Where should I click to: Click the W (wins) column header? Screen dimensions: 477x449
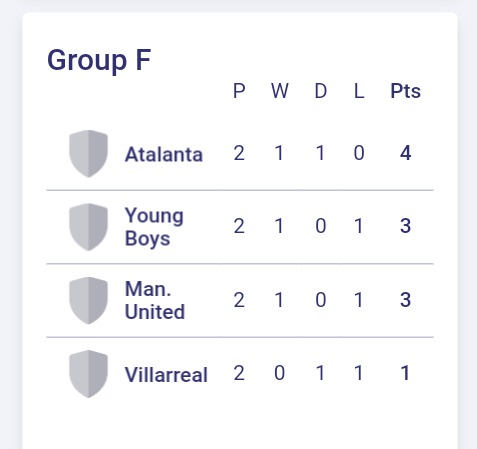point(279,91)
